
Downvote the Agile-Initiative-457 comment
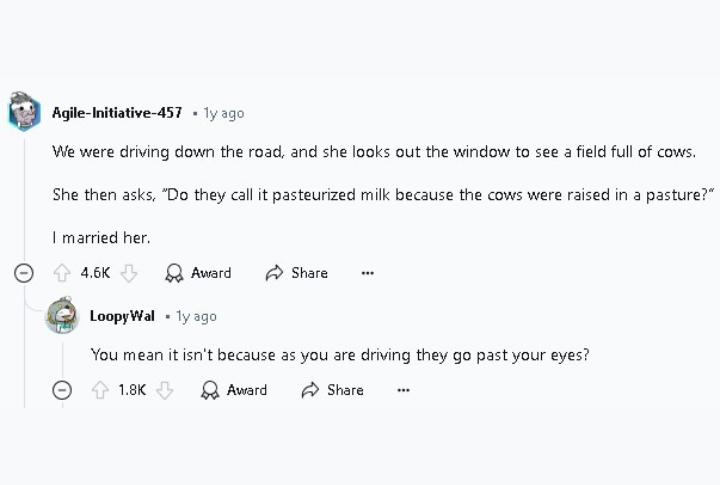click(129, 273)
